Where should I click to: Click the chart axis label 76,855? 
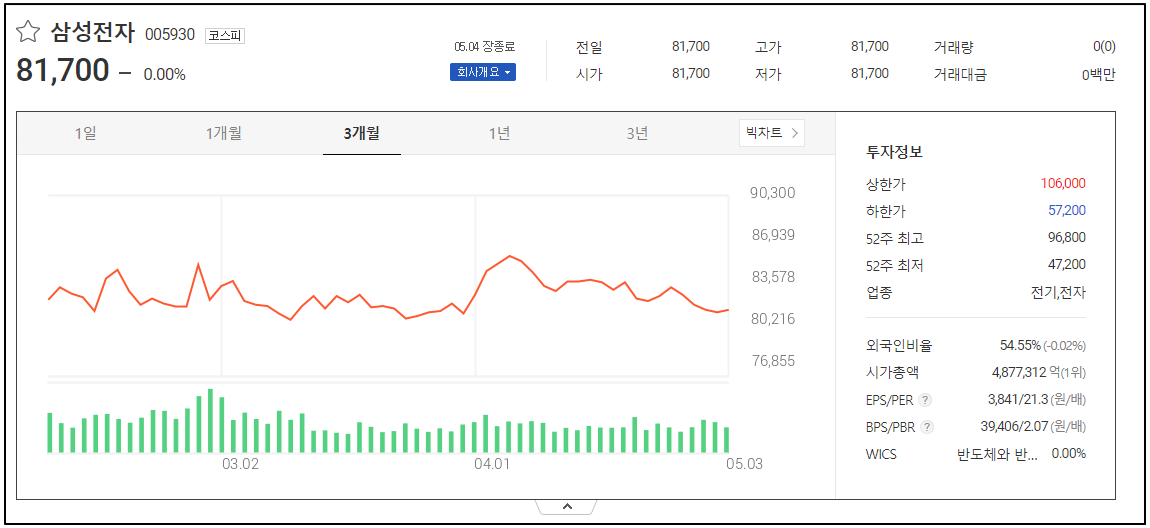coord(772,361)
